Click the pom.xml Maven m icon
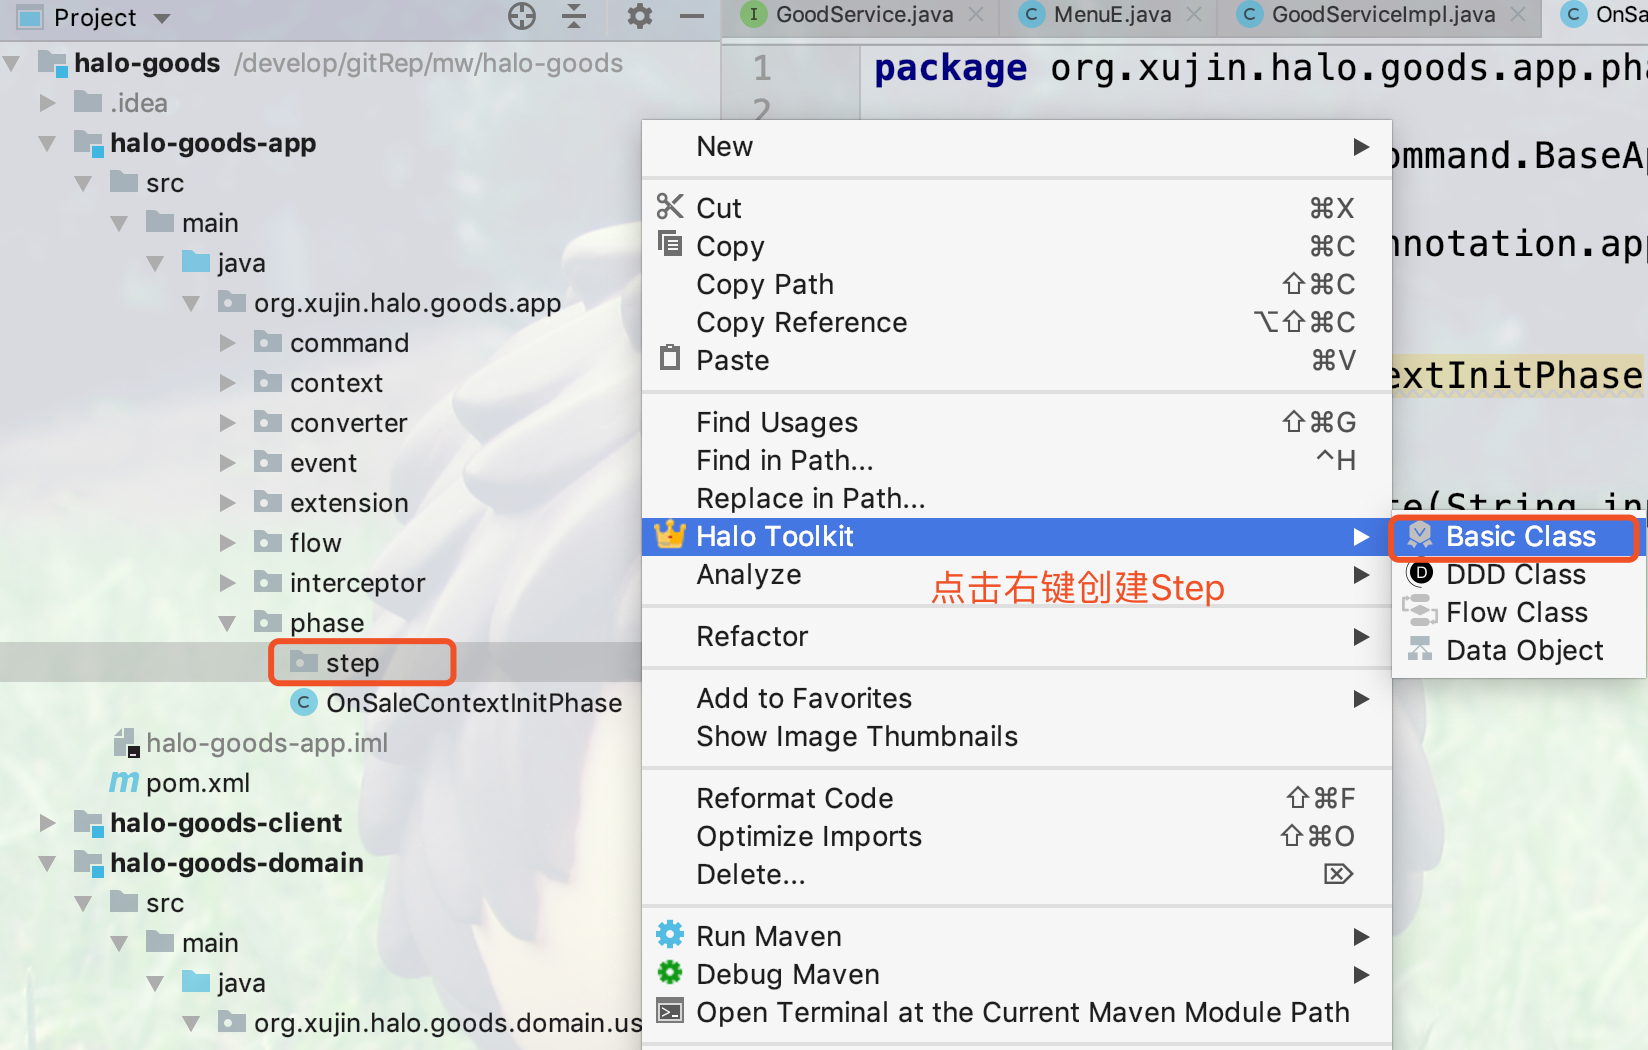Screen dimensions: 1648x1050 point(124,782)
